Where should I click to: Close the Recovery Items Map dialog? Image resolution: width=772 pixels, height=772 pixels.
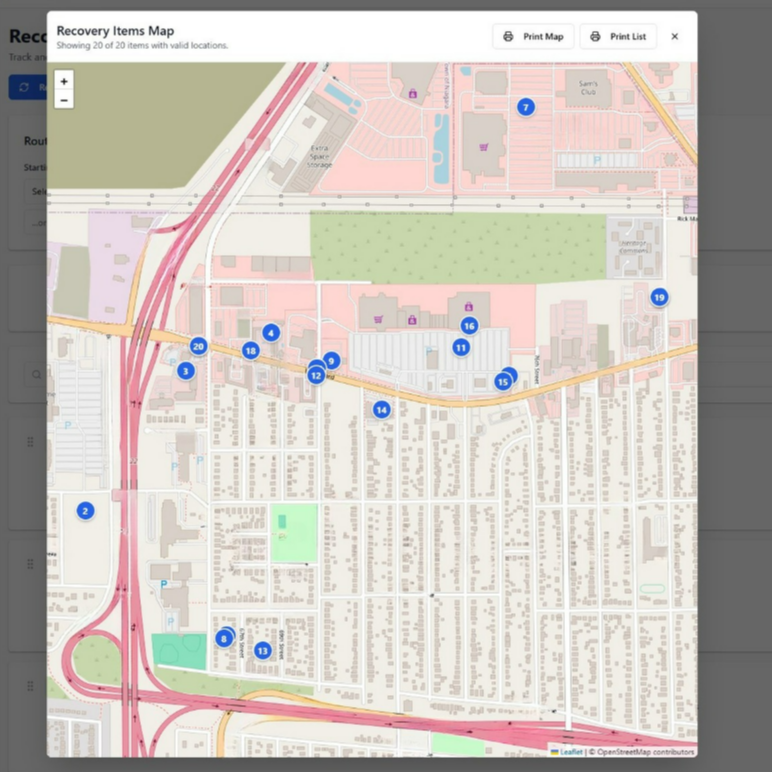(675, 36)
